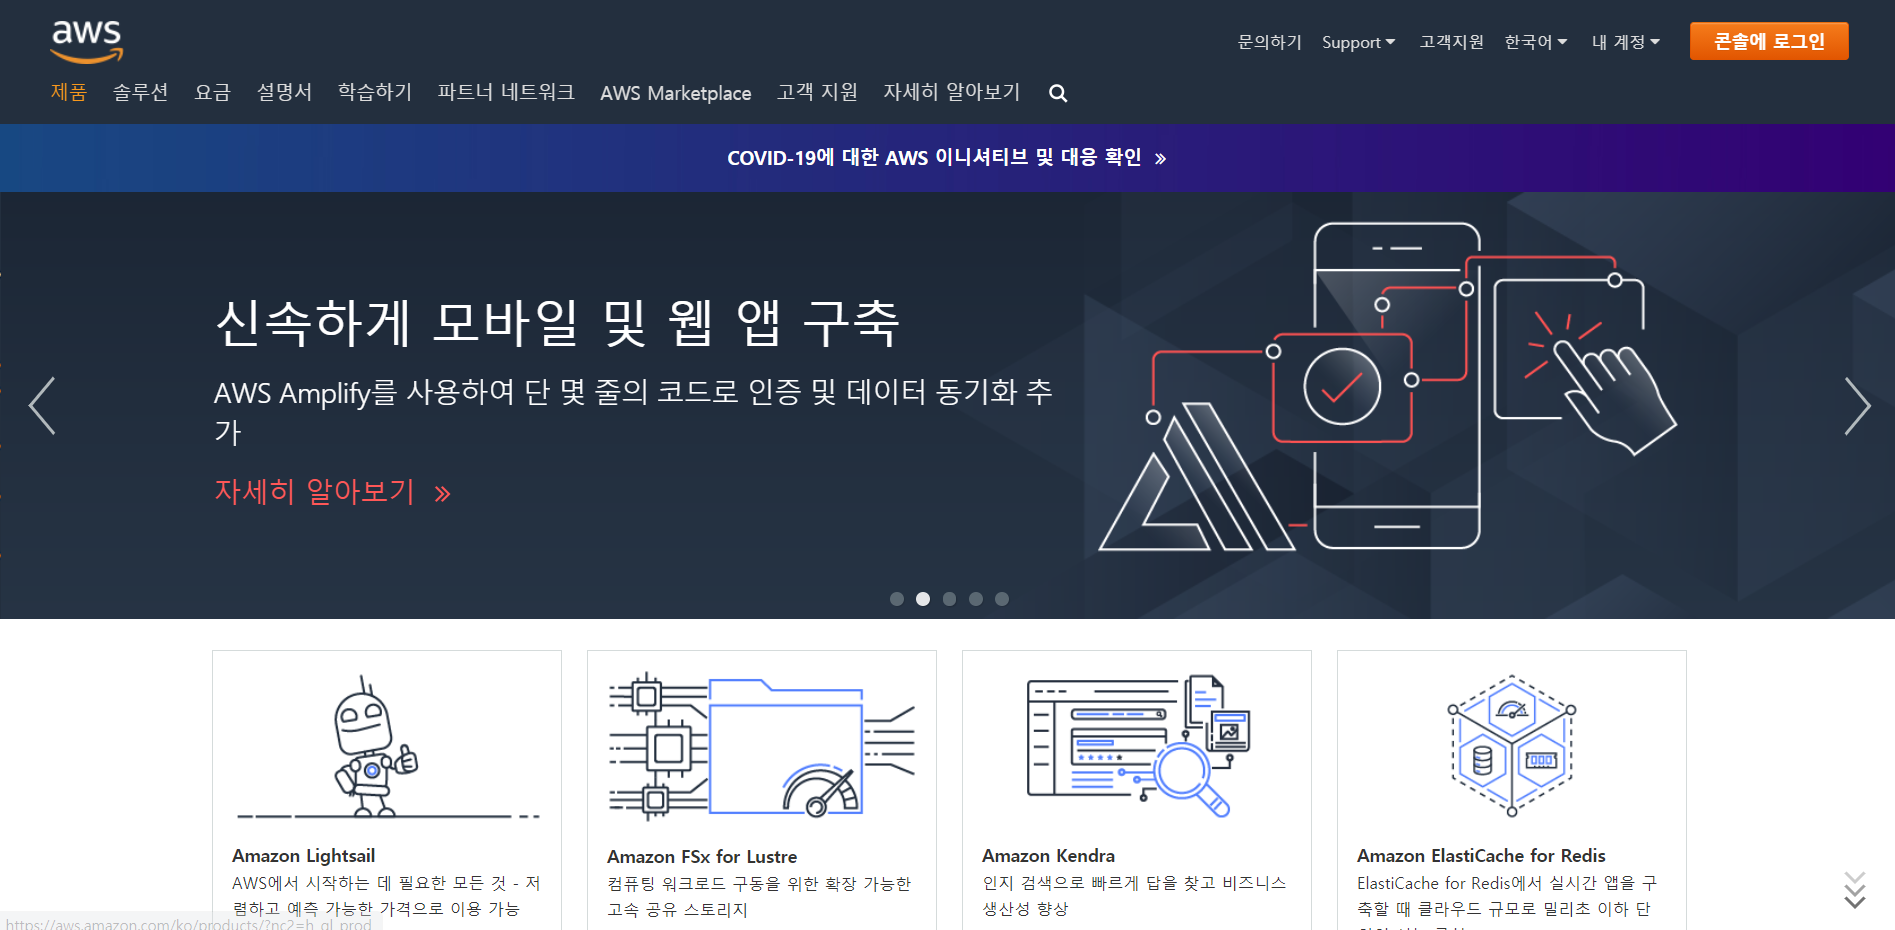
Task: Open AWS Marketplace menu item
Action: tap(675, 93)
